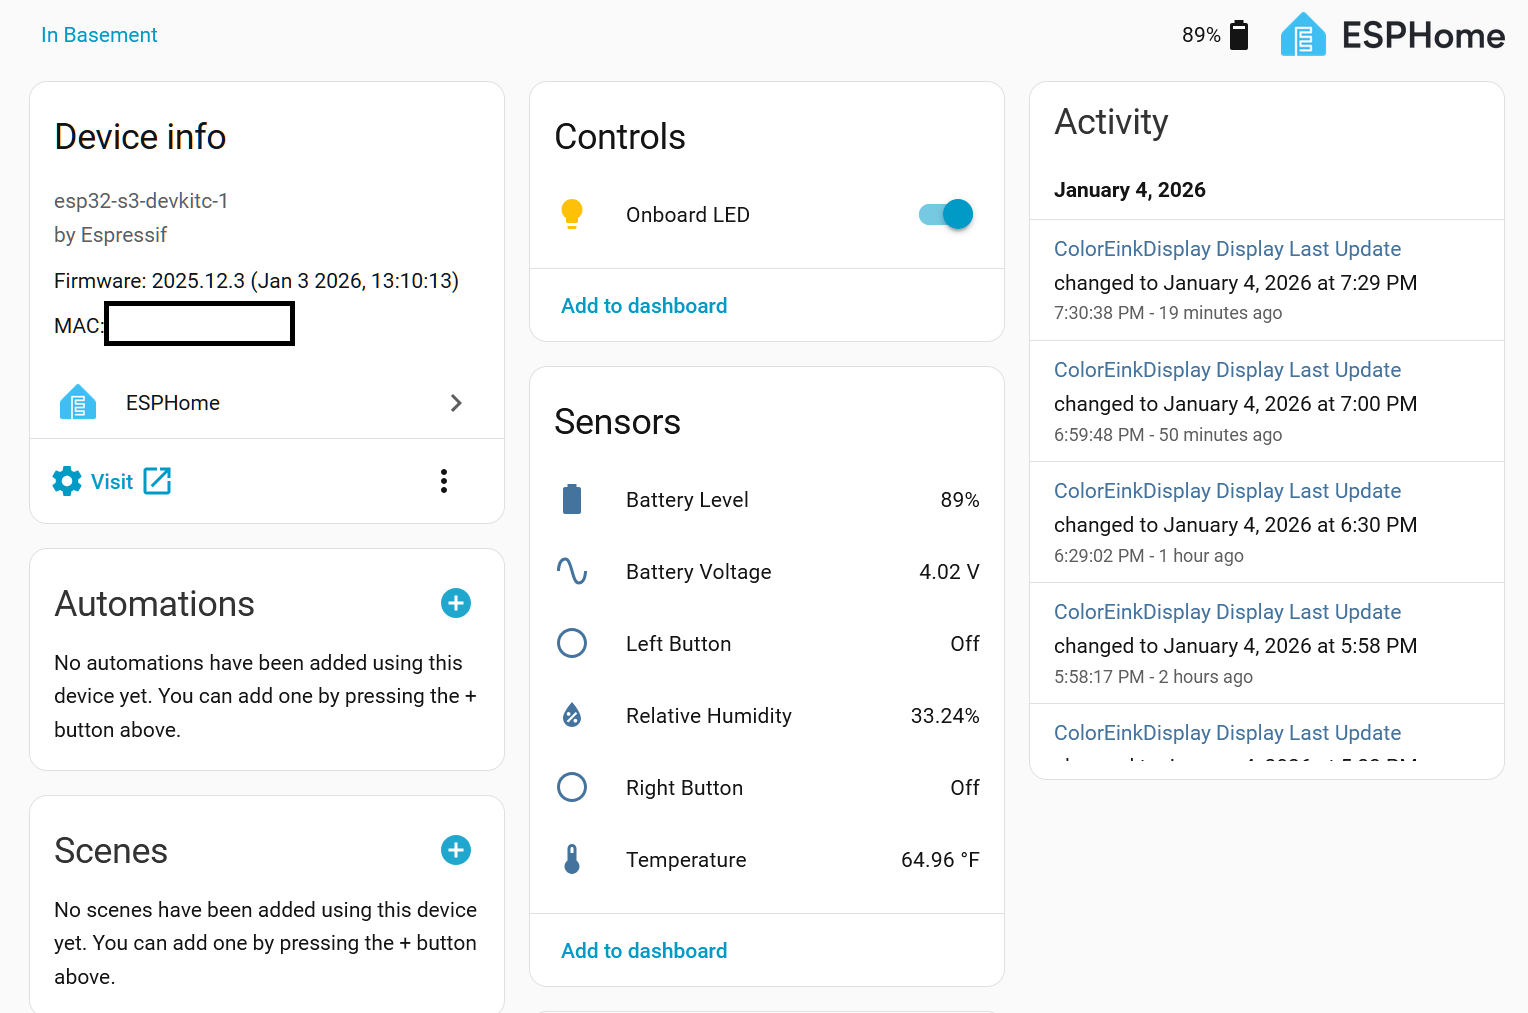The image size is (1528, 1013).
Task: Turn off the Onboard LED switch
Action: coord(946,214)
